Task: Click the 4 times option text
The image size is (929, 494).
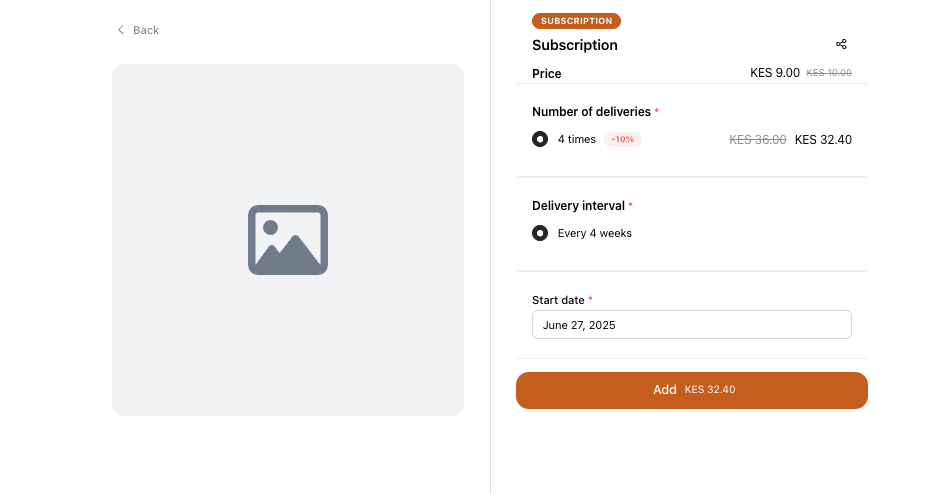Action: pos(576,139)
